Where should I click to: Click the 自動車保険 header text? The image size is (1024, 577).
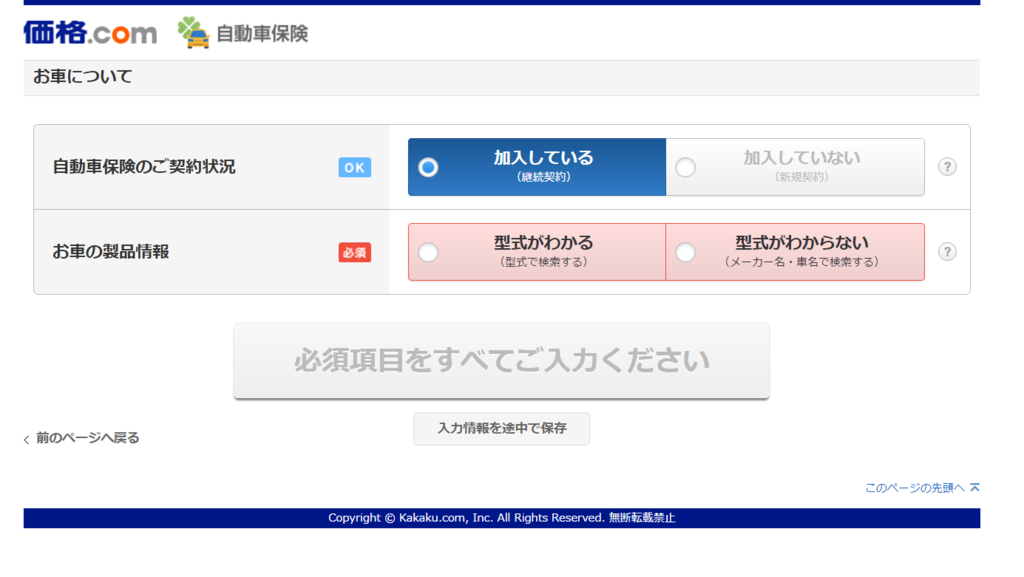coord(262,33)
